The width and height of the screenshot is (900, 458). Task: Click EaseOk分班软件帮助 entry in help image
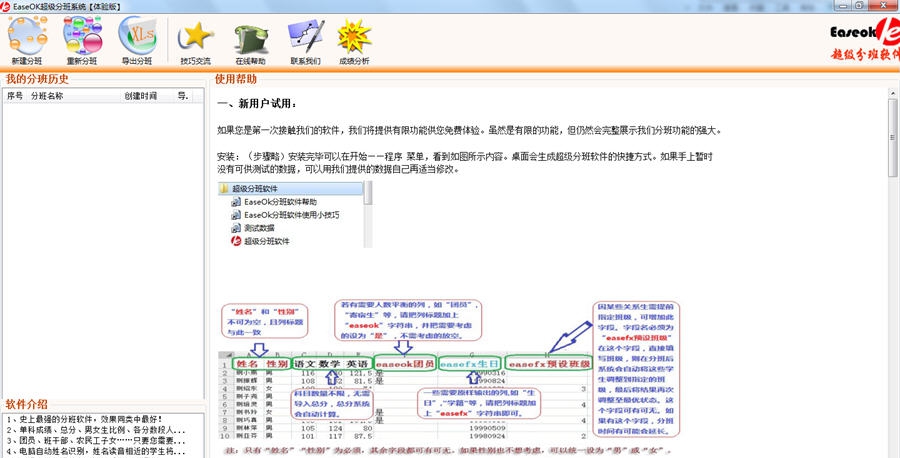point(280,202)
